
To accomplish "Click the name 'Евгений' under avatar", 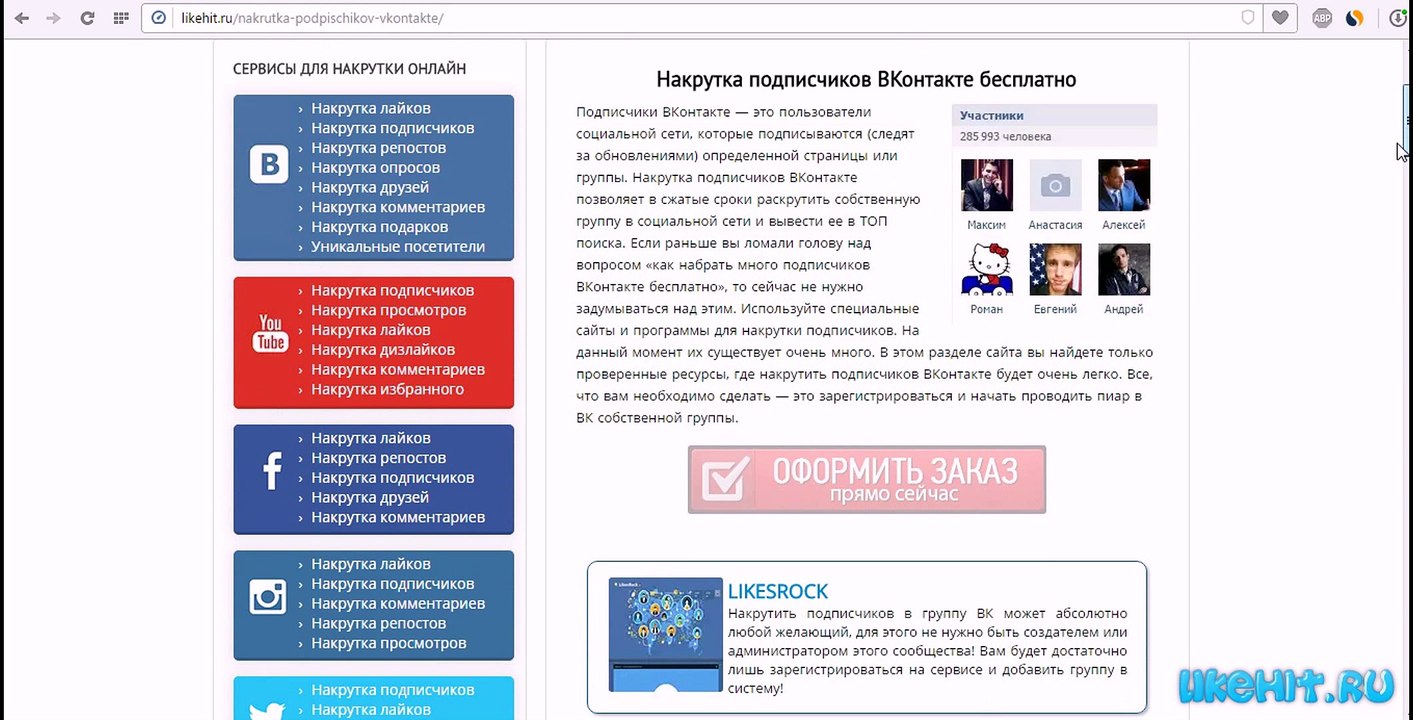I will coord(1055,309).
